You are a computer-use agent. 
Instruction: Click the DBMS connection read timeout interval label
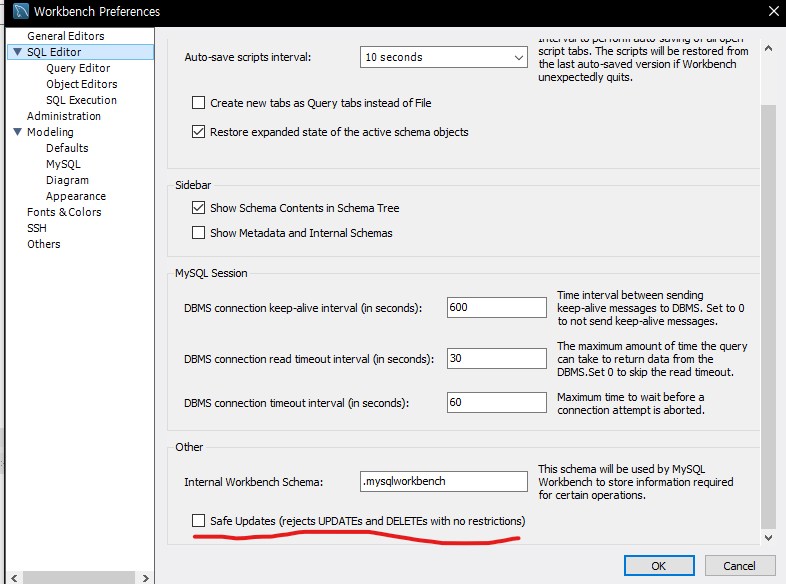309,359
